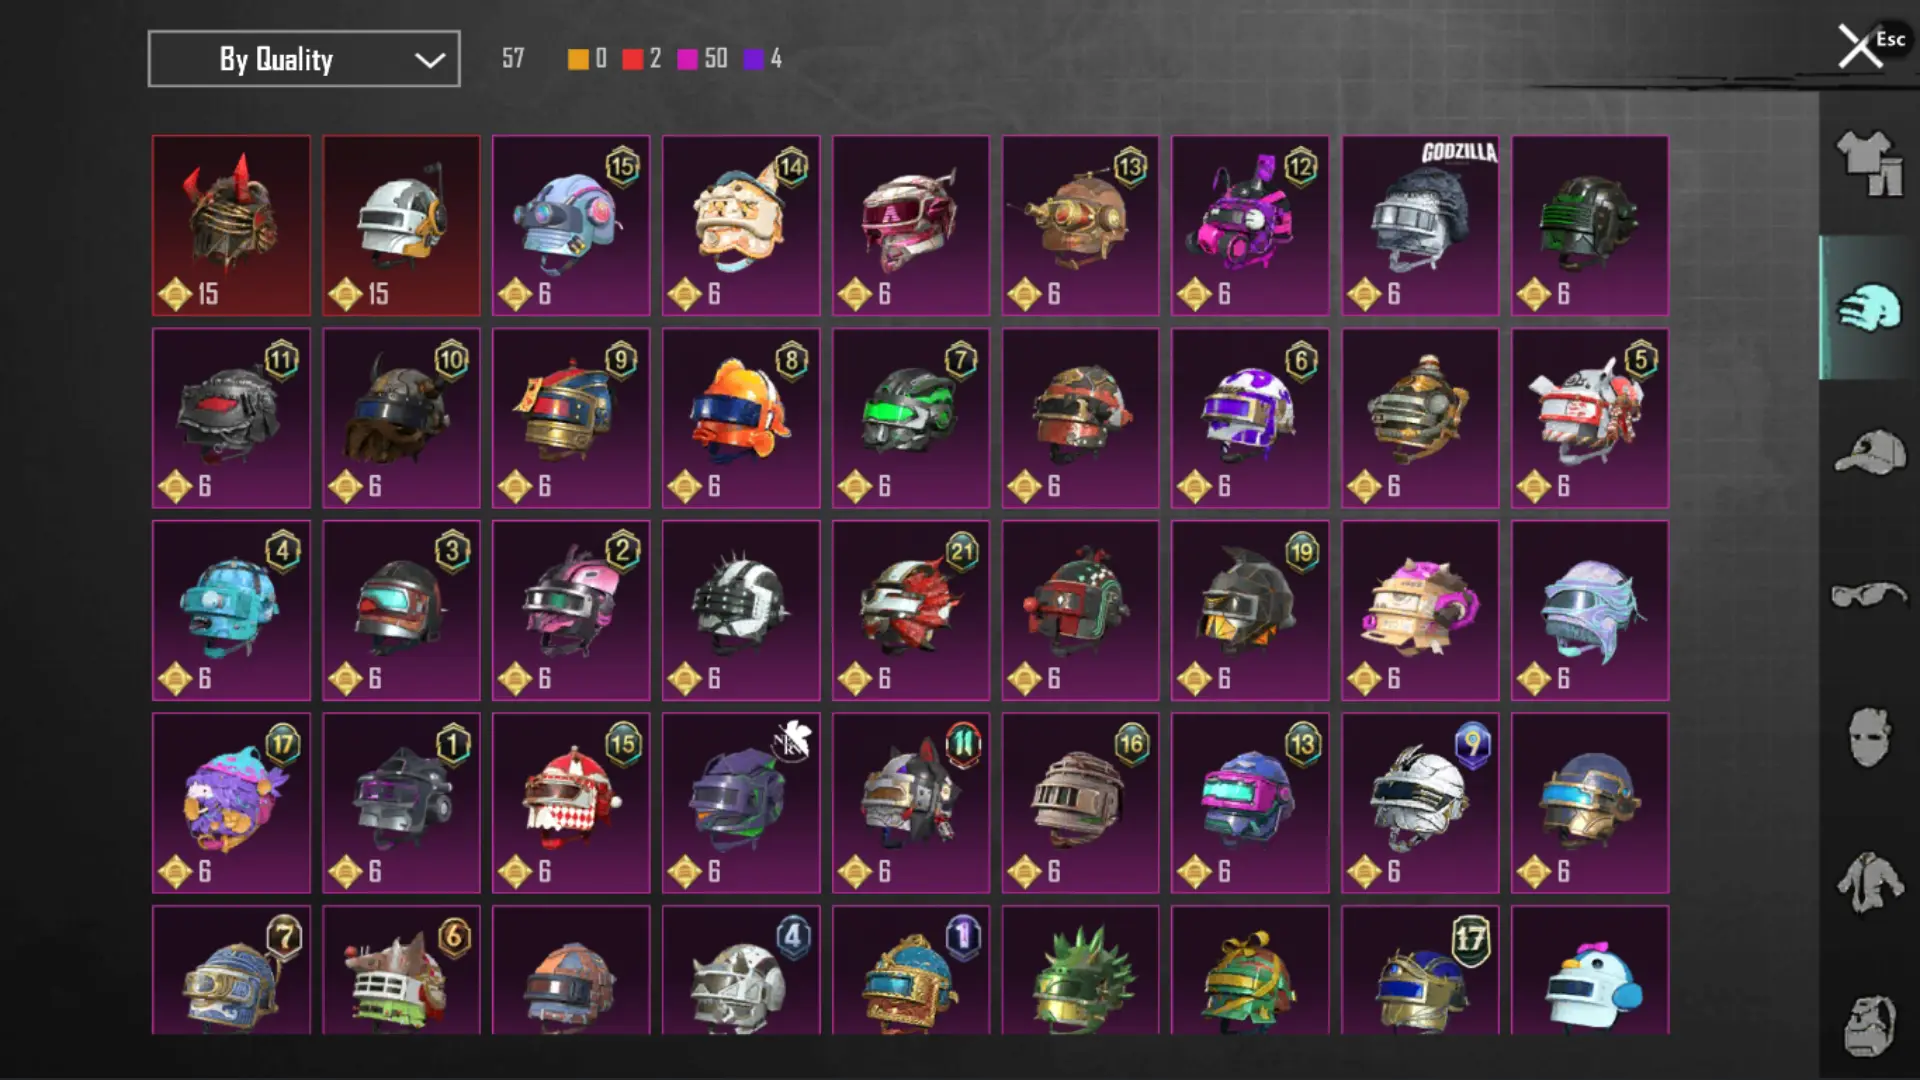The image size is (1920, 1080).
Task: Select the orange helmet with badge 8
Action: [741, 418]
